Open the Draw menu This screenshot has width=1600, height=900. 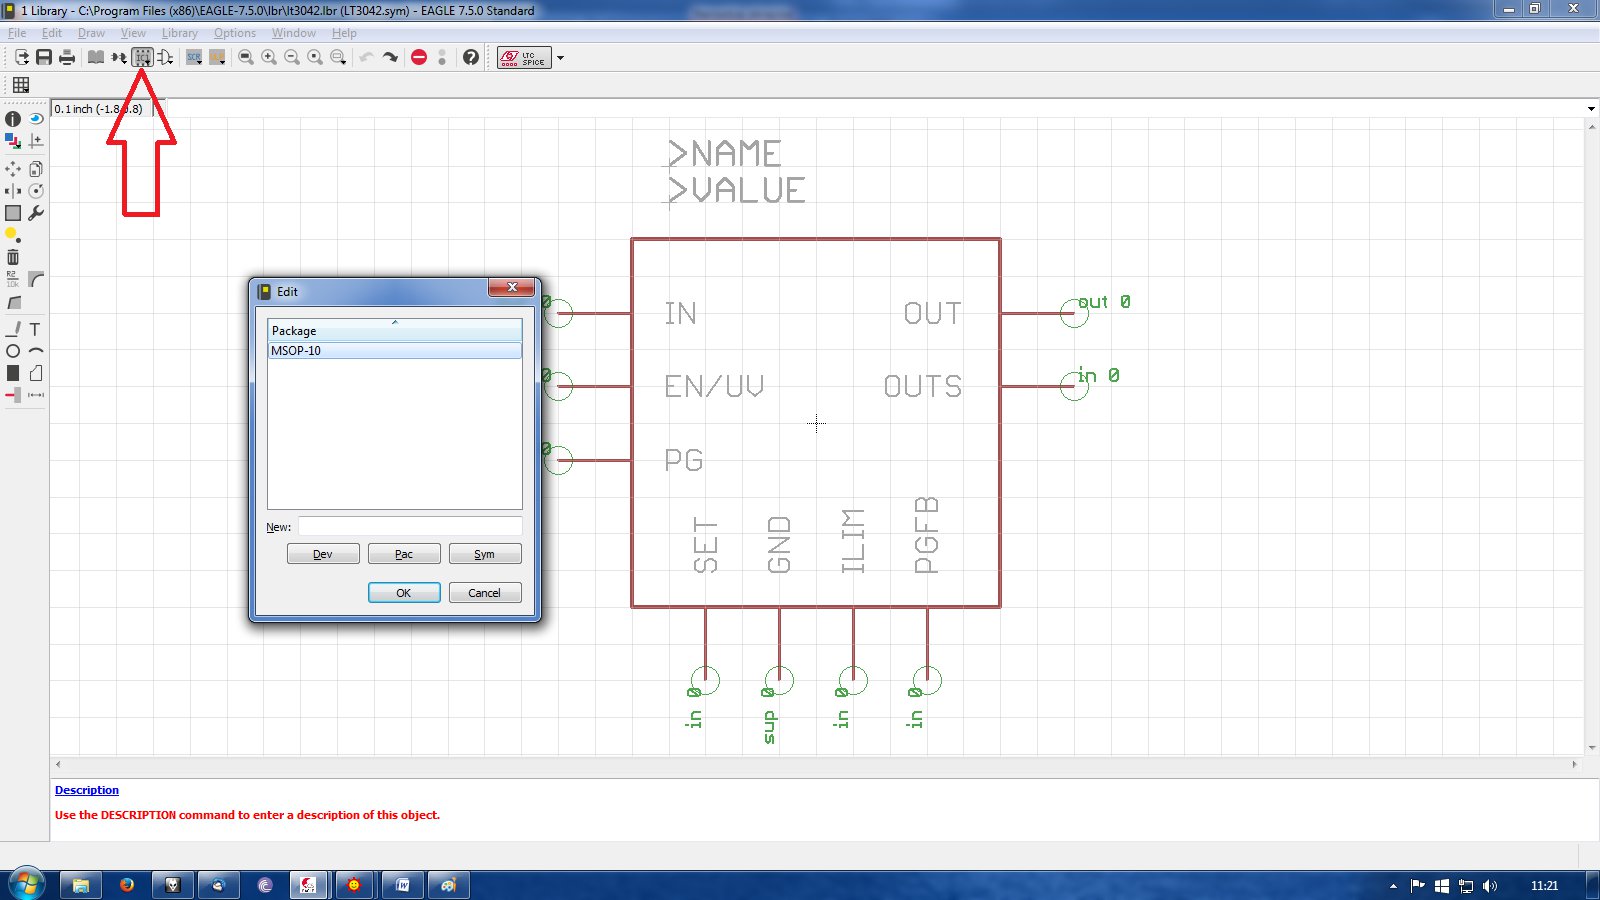pyautogui.click(x=91, y=33)
